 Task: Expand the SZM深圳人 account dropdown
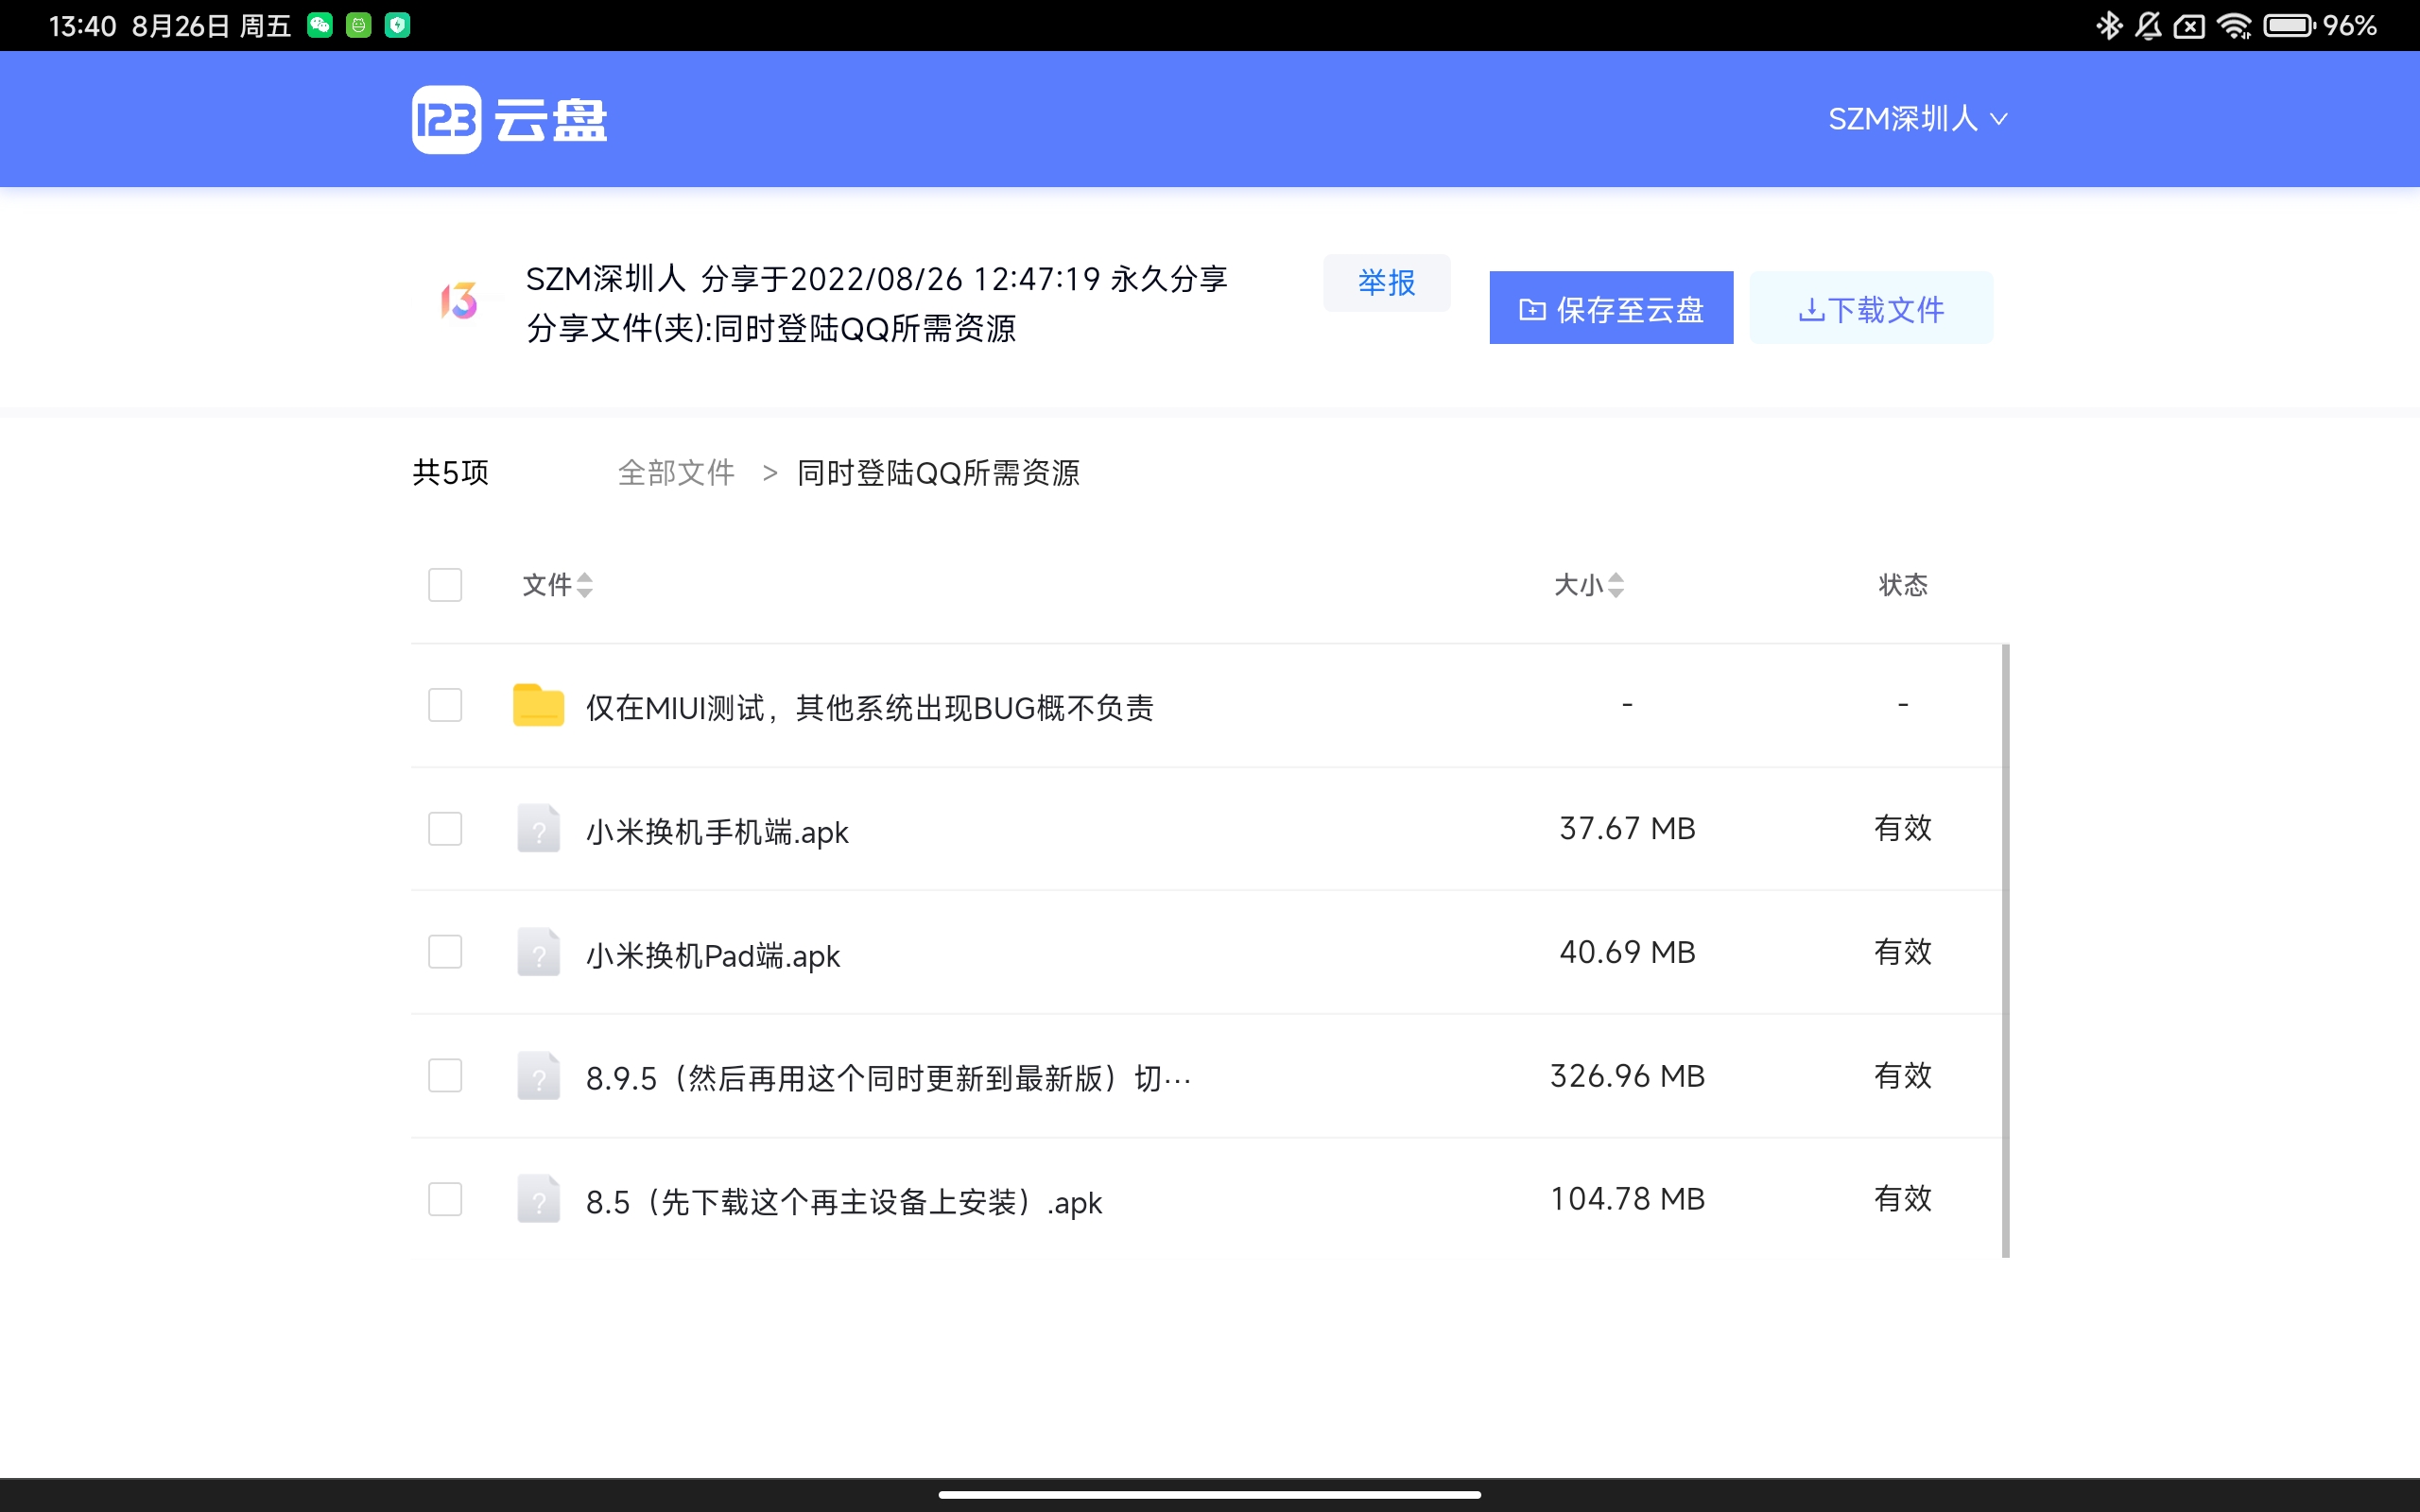click(1917, 119)
